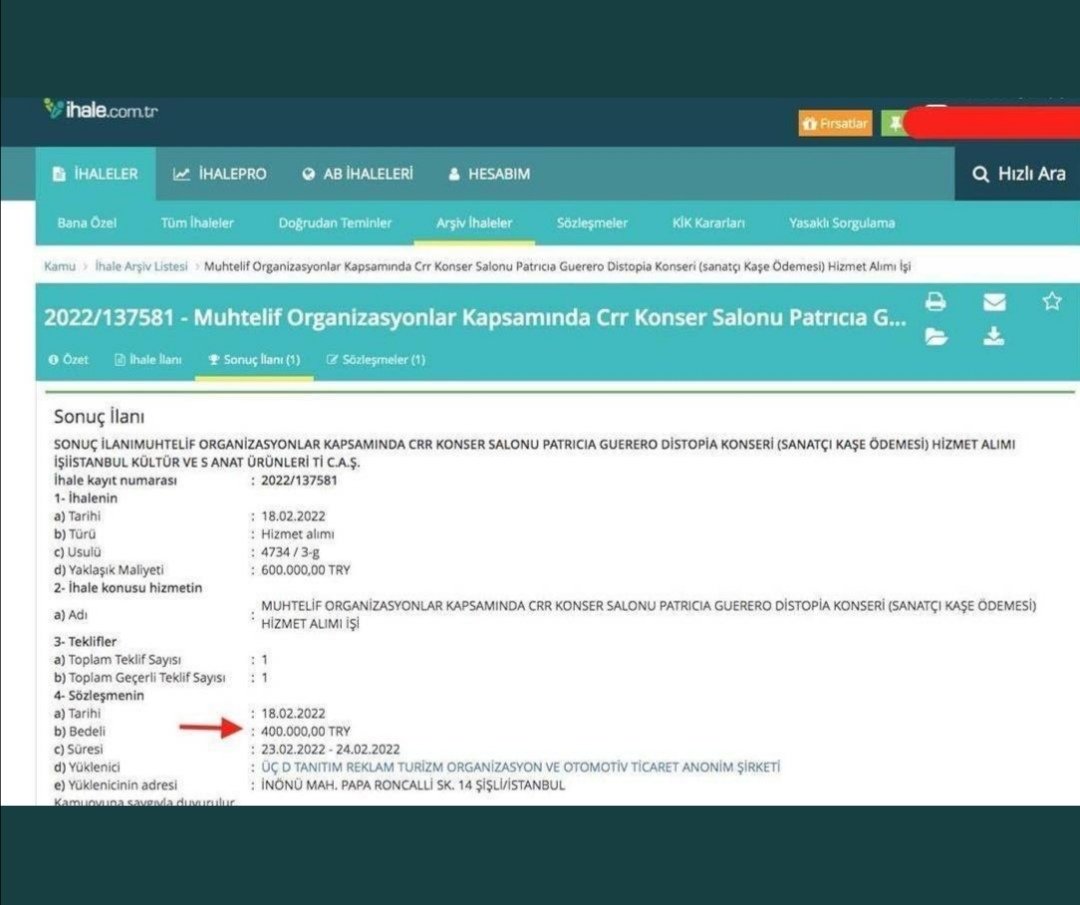
Task: Select contractor address İNÖNÜ MAH. PAPA RONCALLİ
Action: [413, 784]
